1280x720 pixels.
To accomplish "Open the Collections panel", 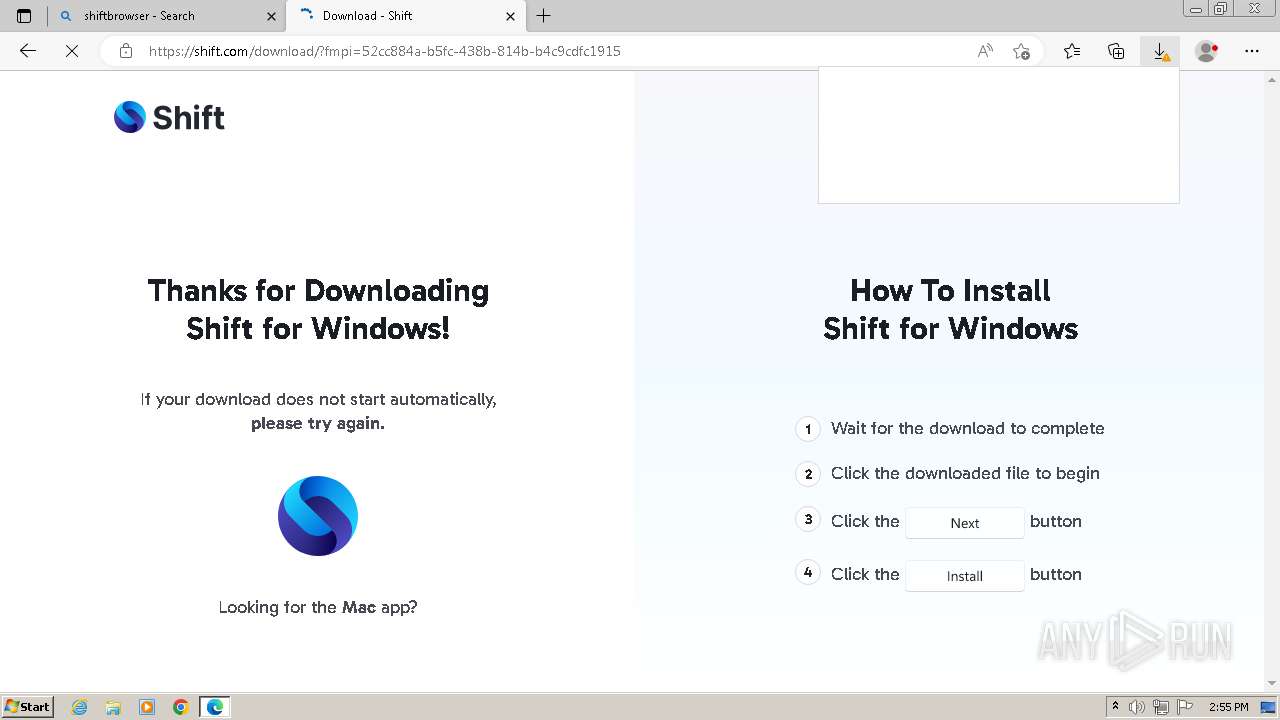I will point(1116,51).
